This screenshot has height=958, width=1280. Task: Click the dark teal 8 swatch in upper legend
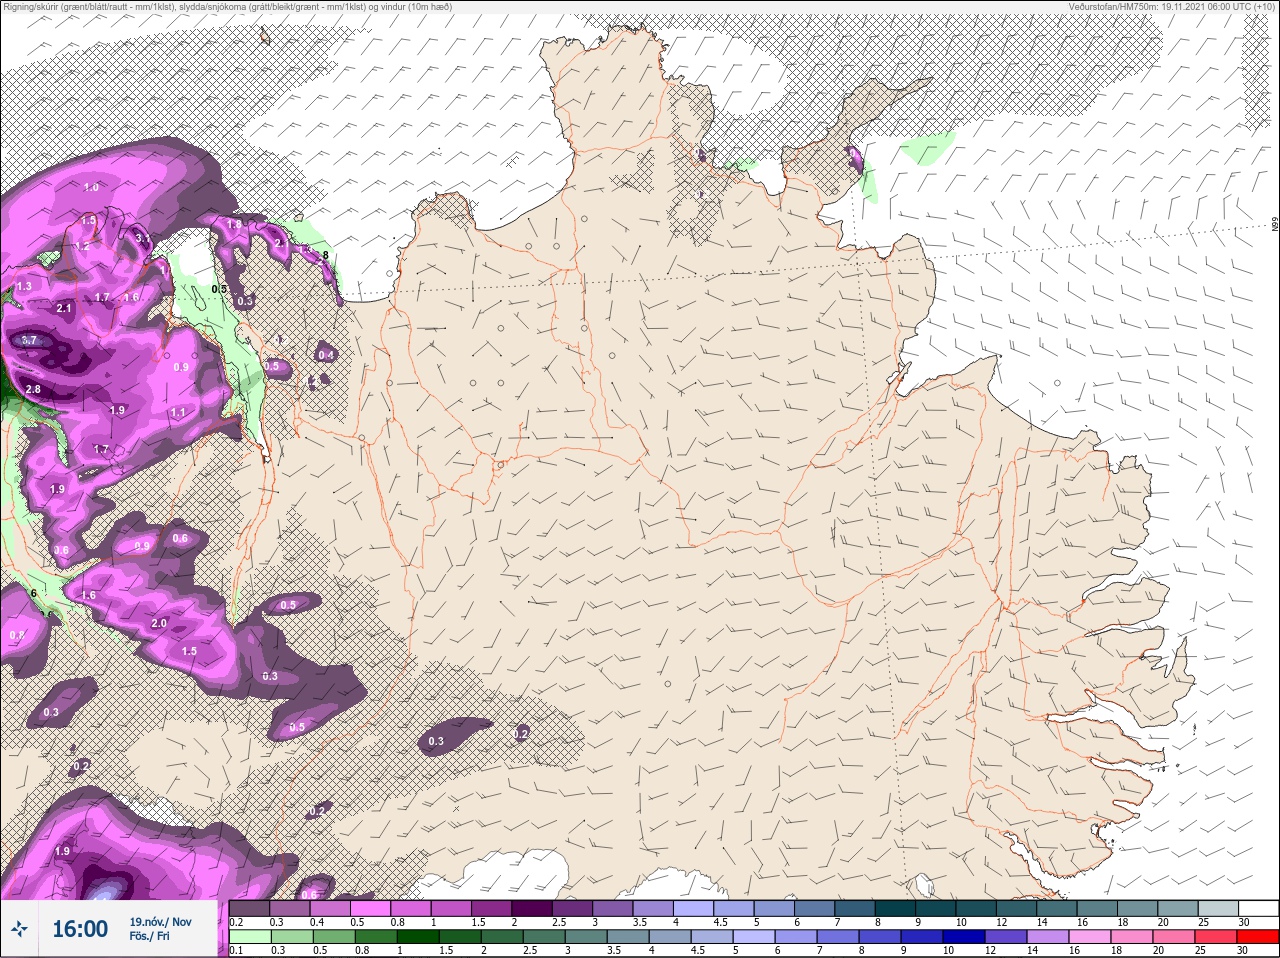897,907
